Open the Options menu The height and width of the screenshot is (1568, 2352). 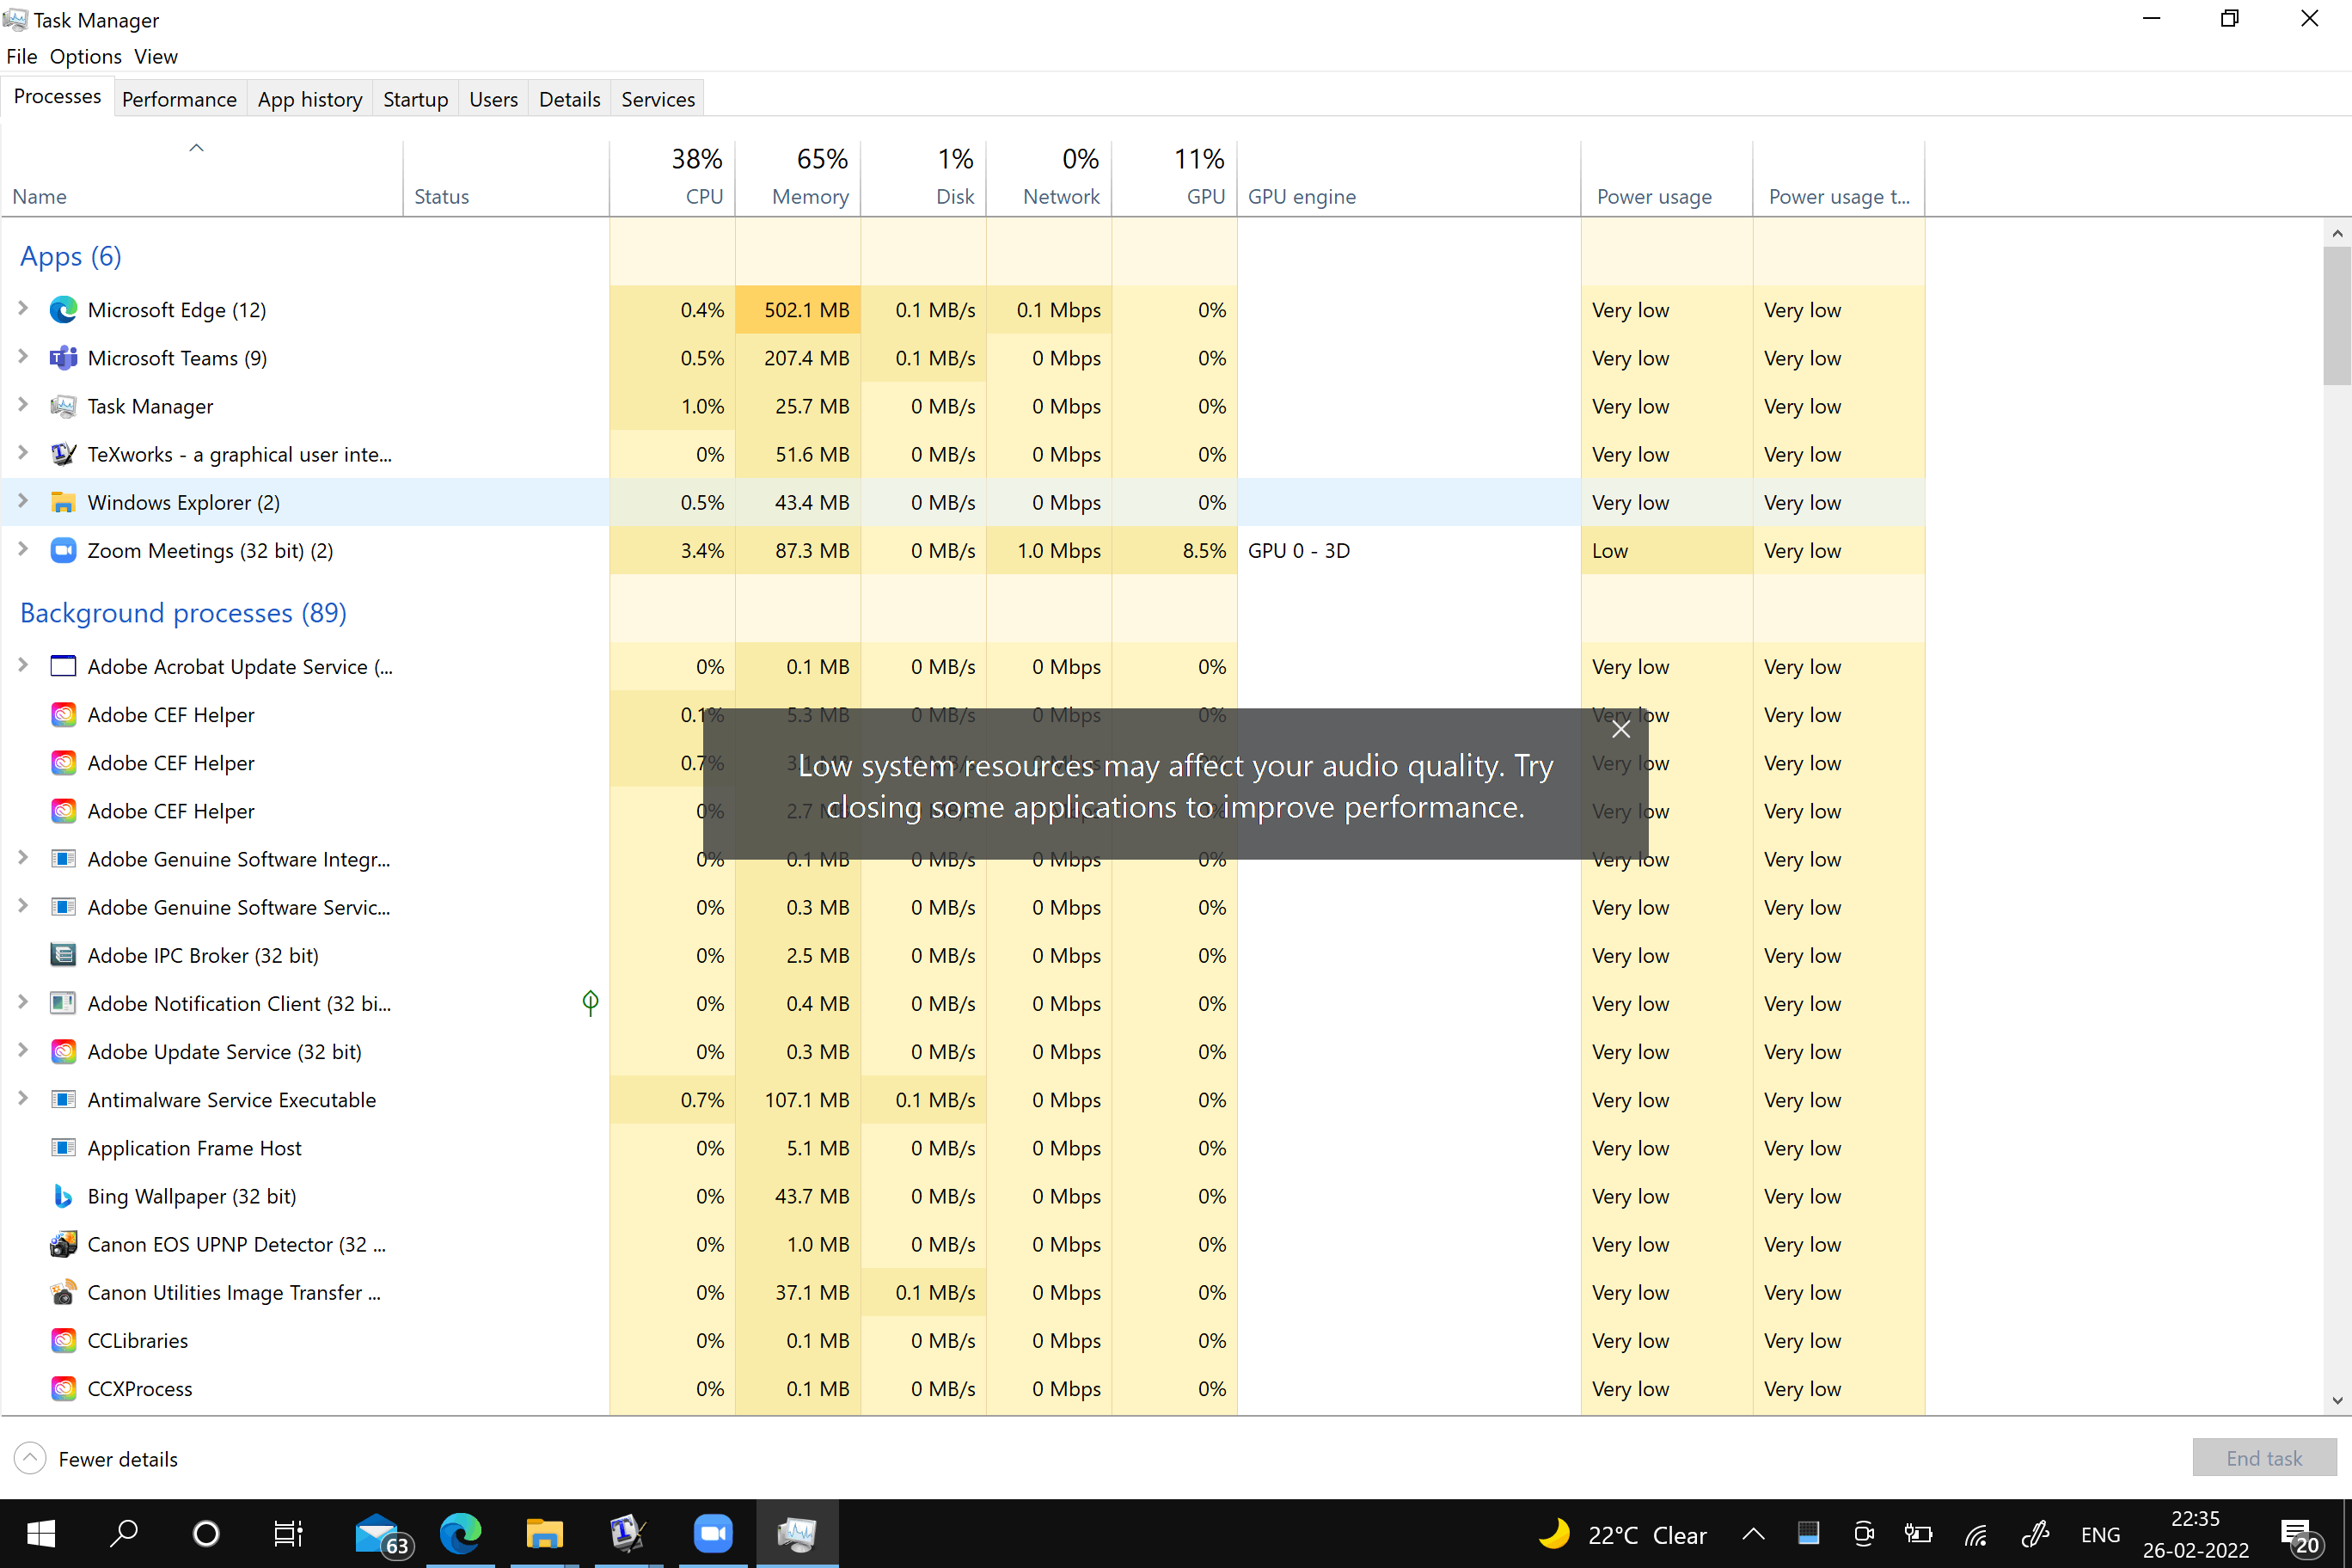click(86, 57)
